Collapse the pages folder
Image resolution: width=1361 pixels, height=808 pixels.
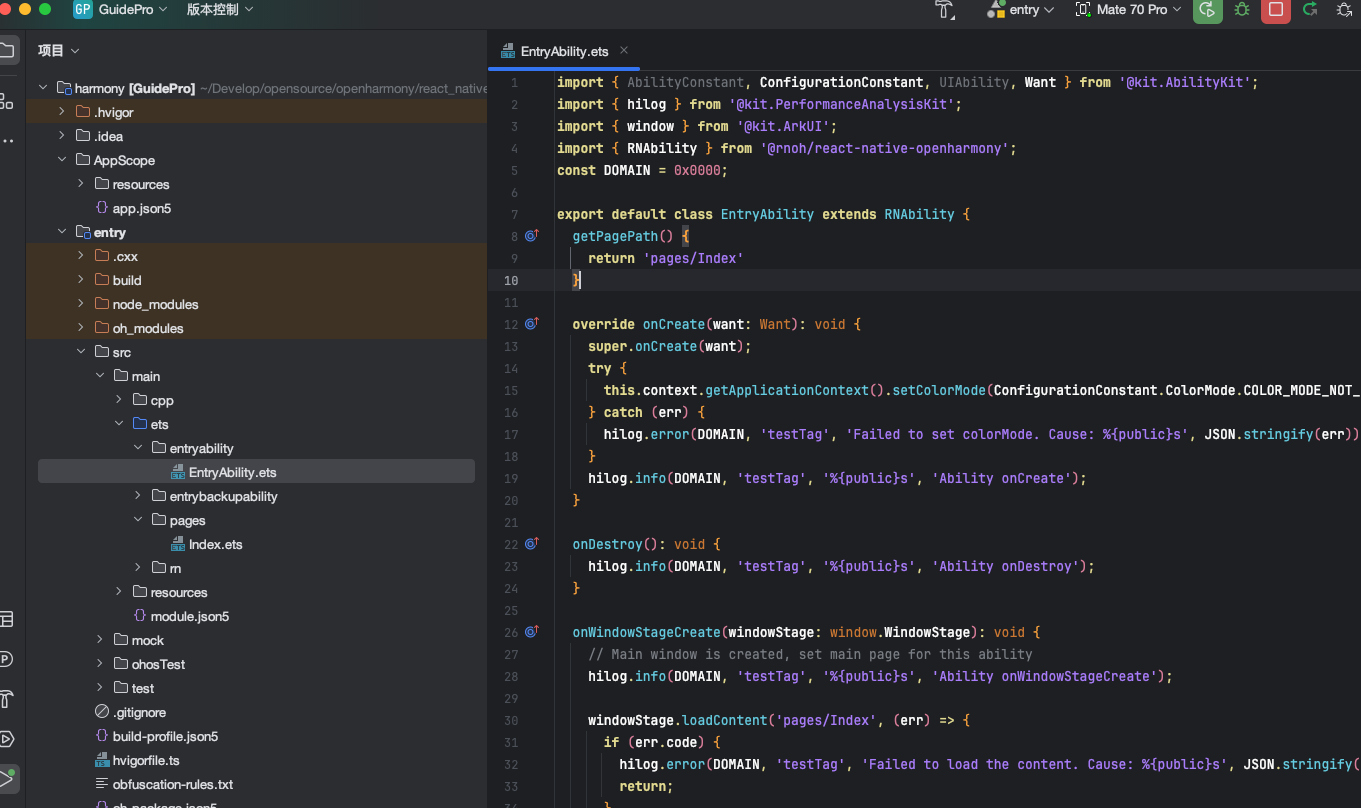pyautogui.click(x=138, y=520)
